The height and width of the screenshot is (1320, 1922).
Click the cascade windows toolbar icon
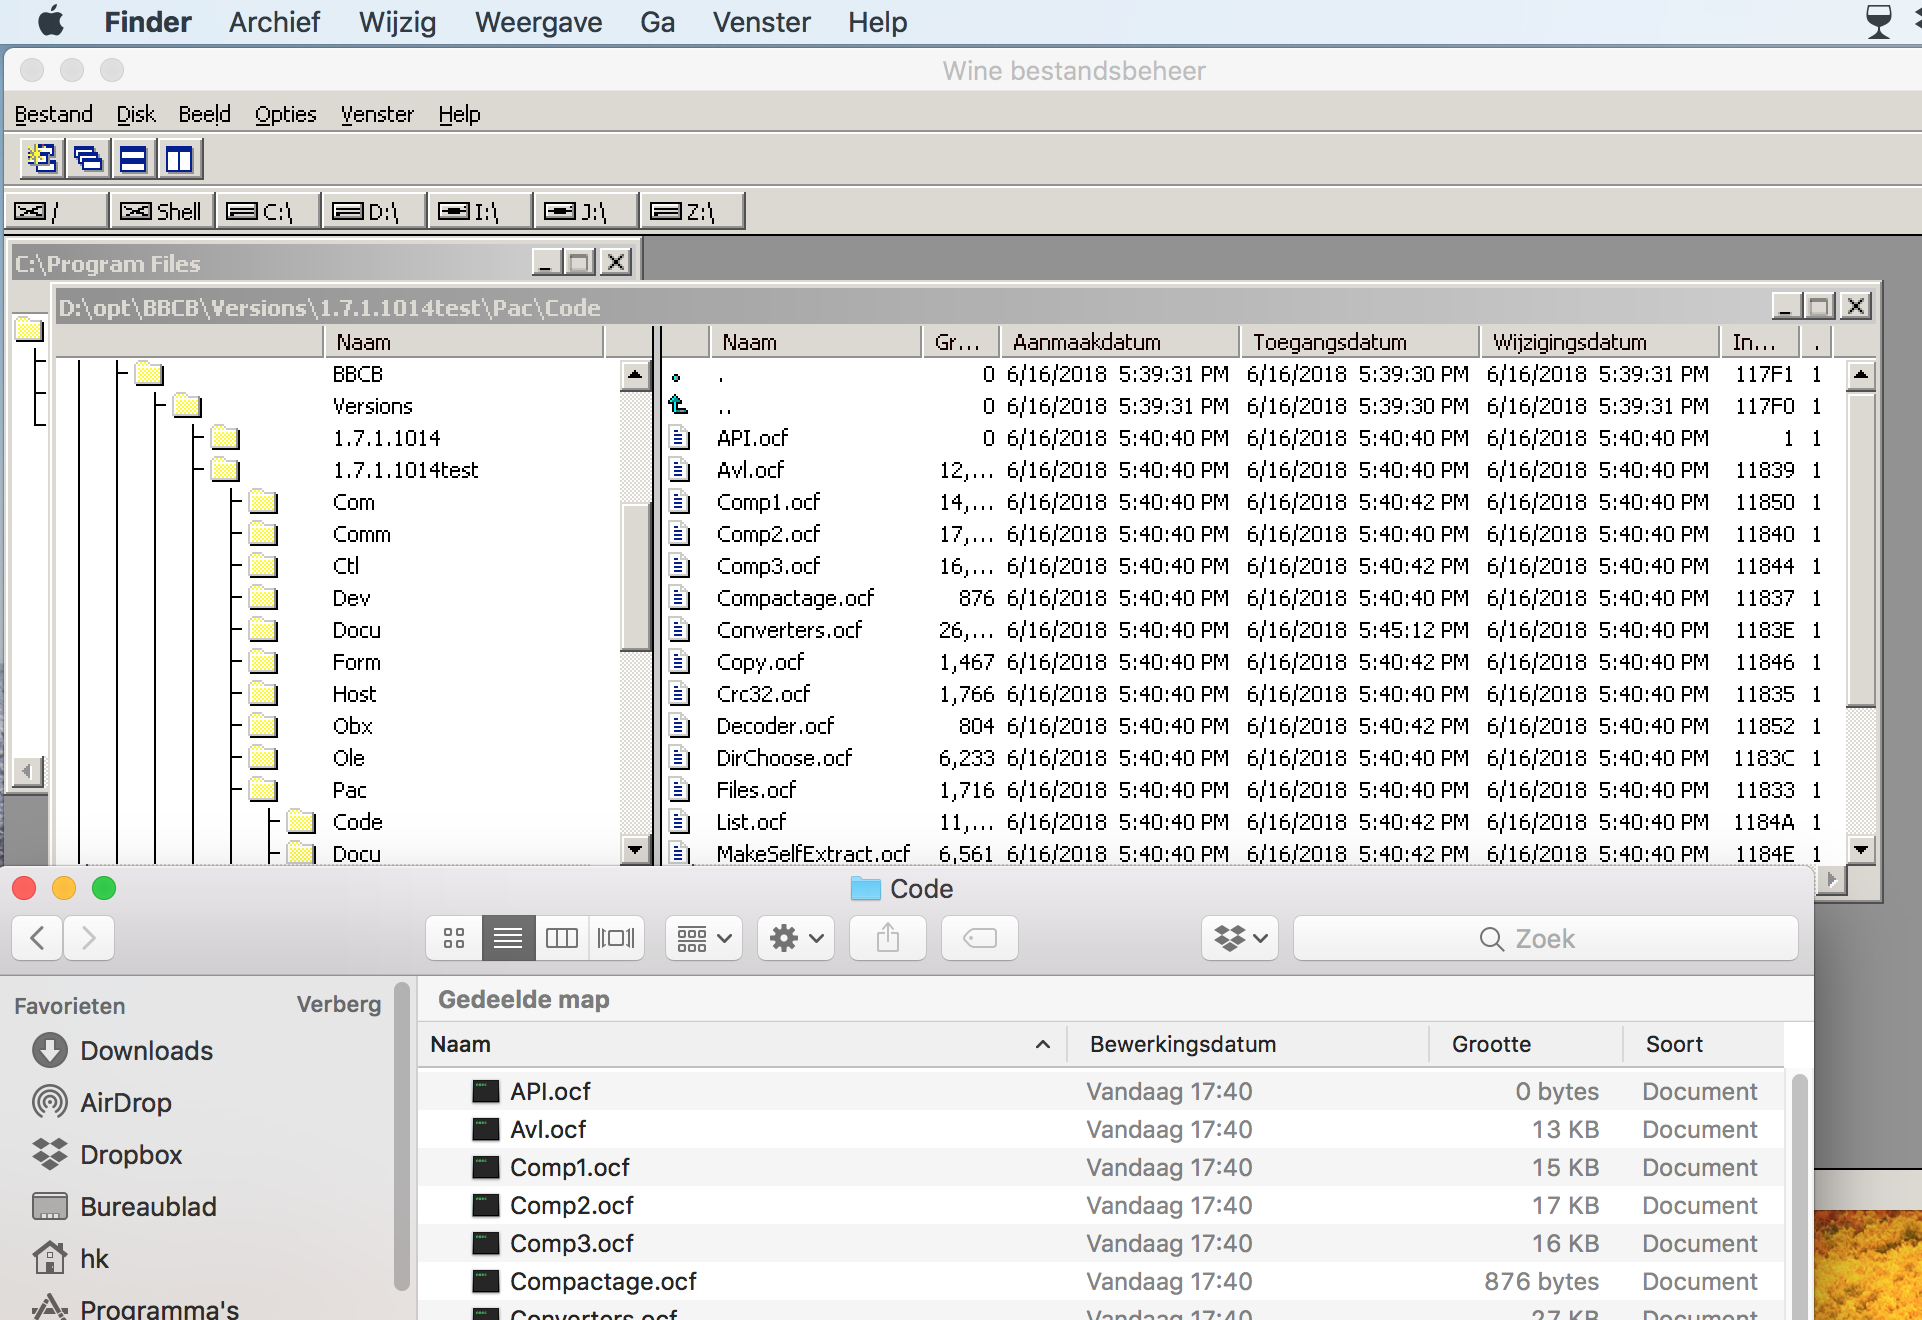click(88, 159)
